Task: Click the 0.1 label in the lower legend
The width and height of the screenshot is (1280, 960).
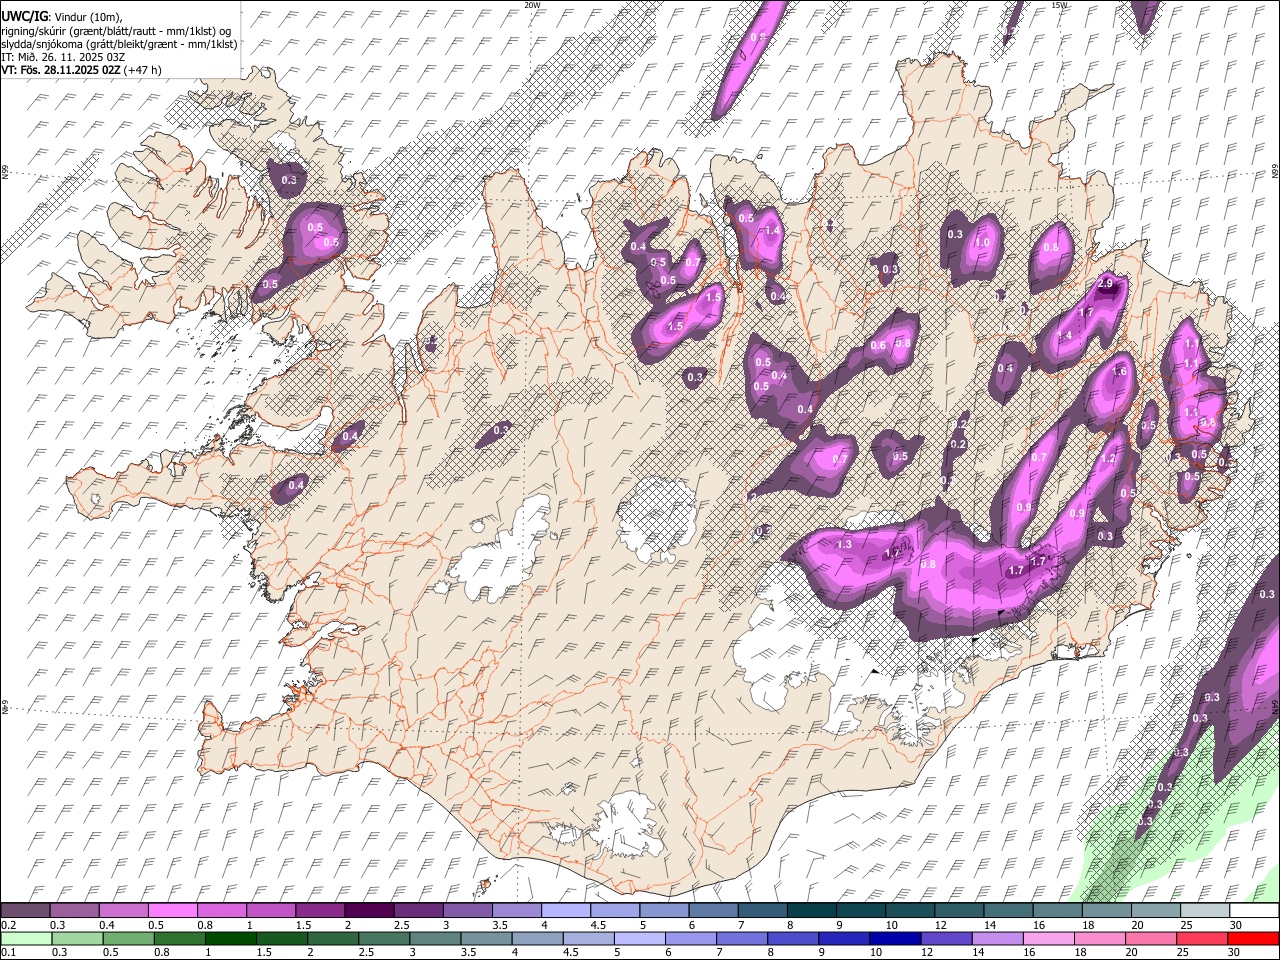Action: point(9,953)
